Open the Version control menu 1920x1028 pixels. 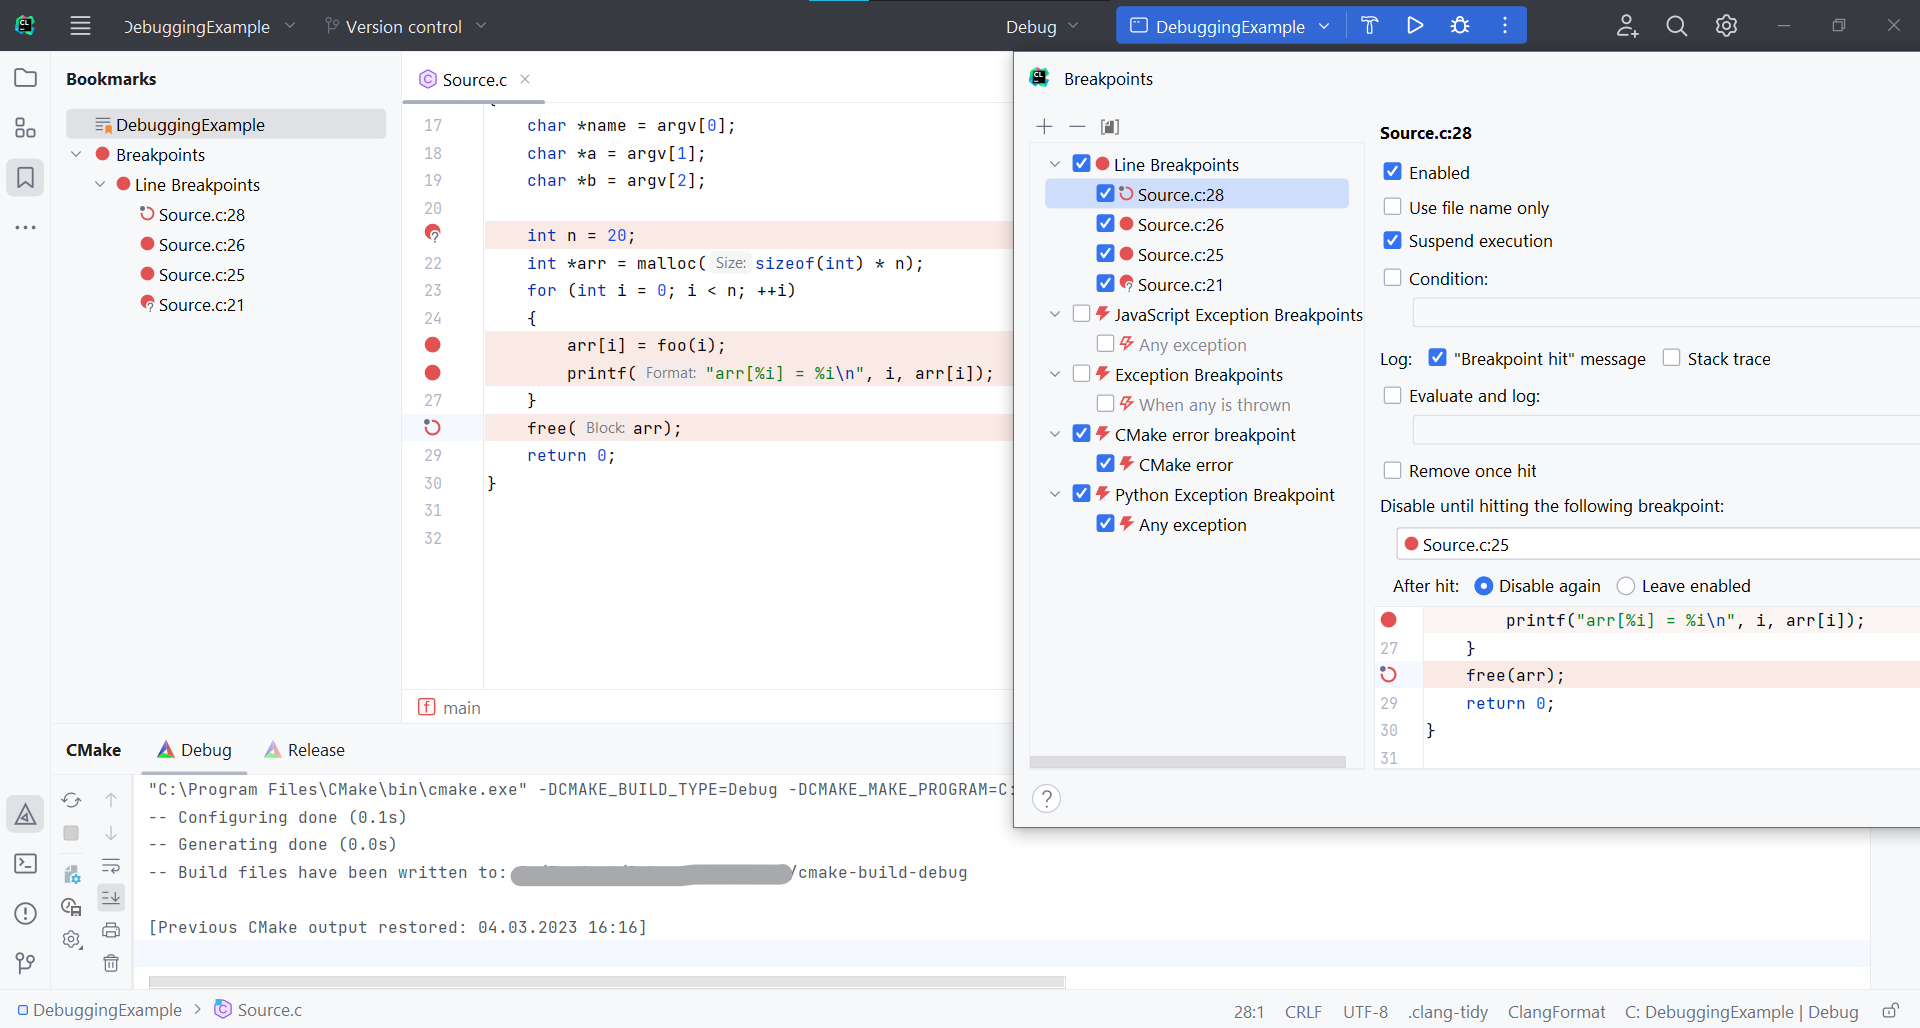(x=405, y=27)
